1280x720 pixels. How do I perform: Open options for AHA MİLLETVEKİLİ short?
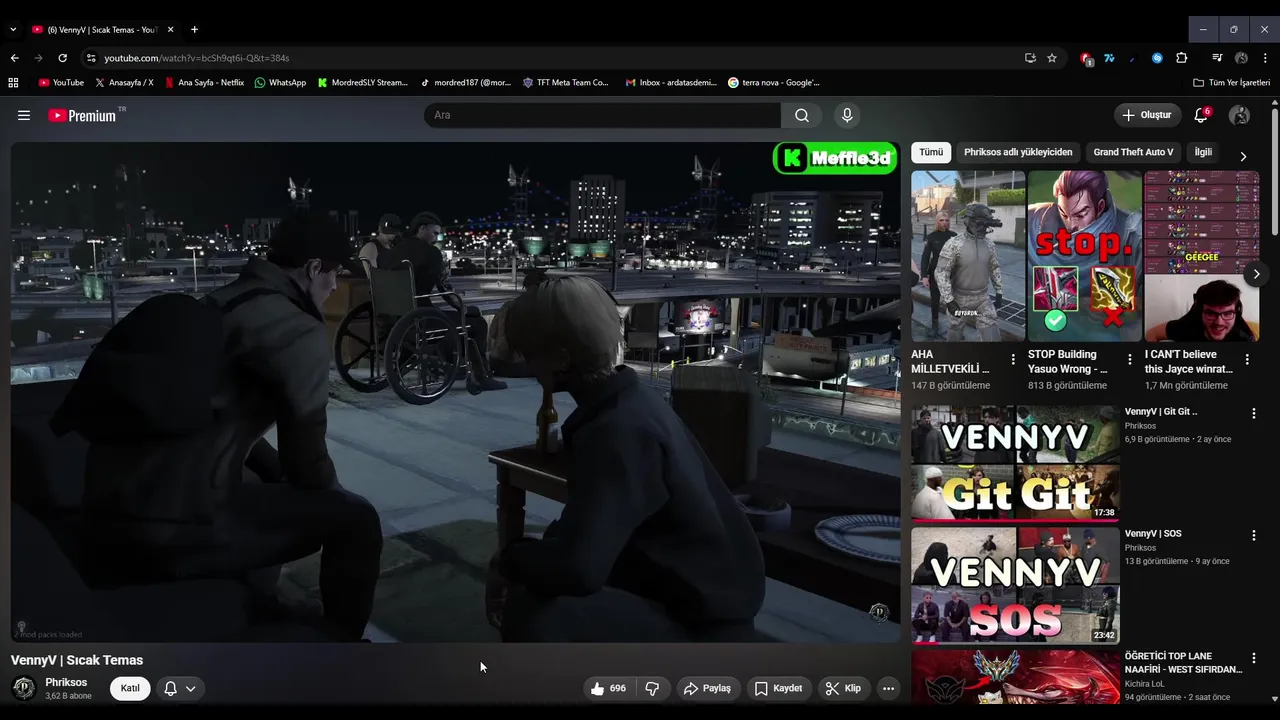[1013, 359]
